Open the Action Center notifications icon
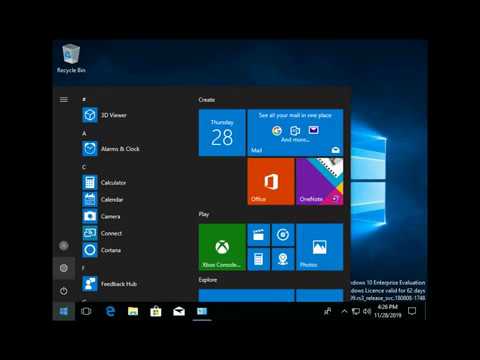The width and height of the screenshot is (480, 360). point(412,311)
